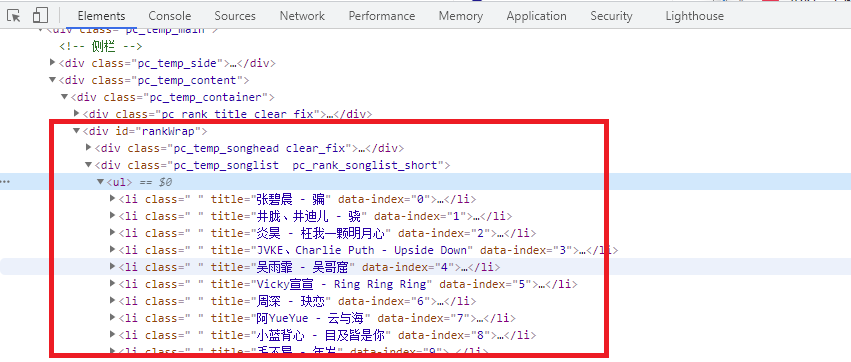Image resolution: width=851 pixels, height=362 pixels.
Task: Expand the li with data-index 1
Action: pos(112,215)
